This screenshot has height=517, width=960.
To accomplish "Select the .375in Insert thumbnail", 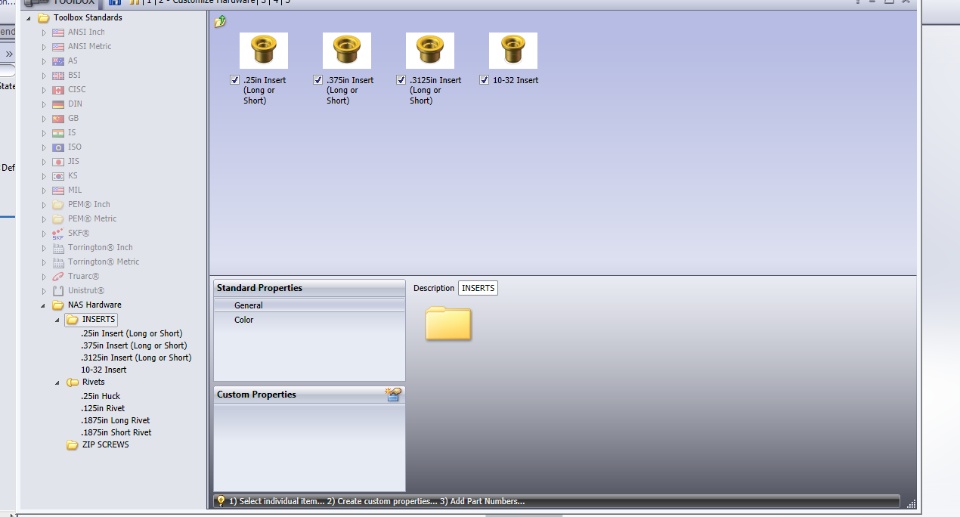I will click(347, 50).
